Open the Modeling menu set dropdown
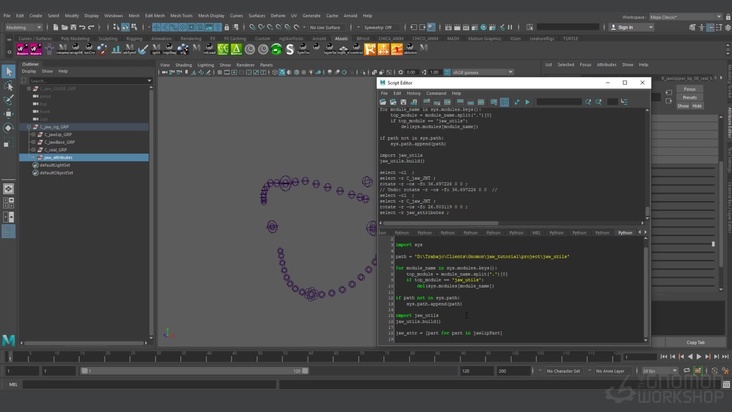 click(x=22, y=27)
